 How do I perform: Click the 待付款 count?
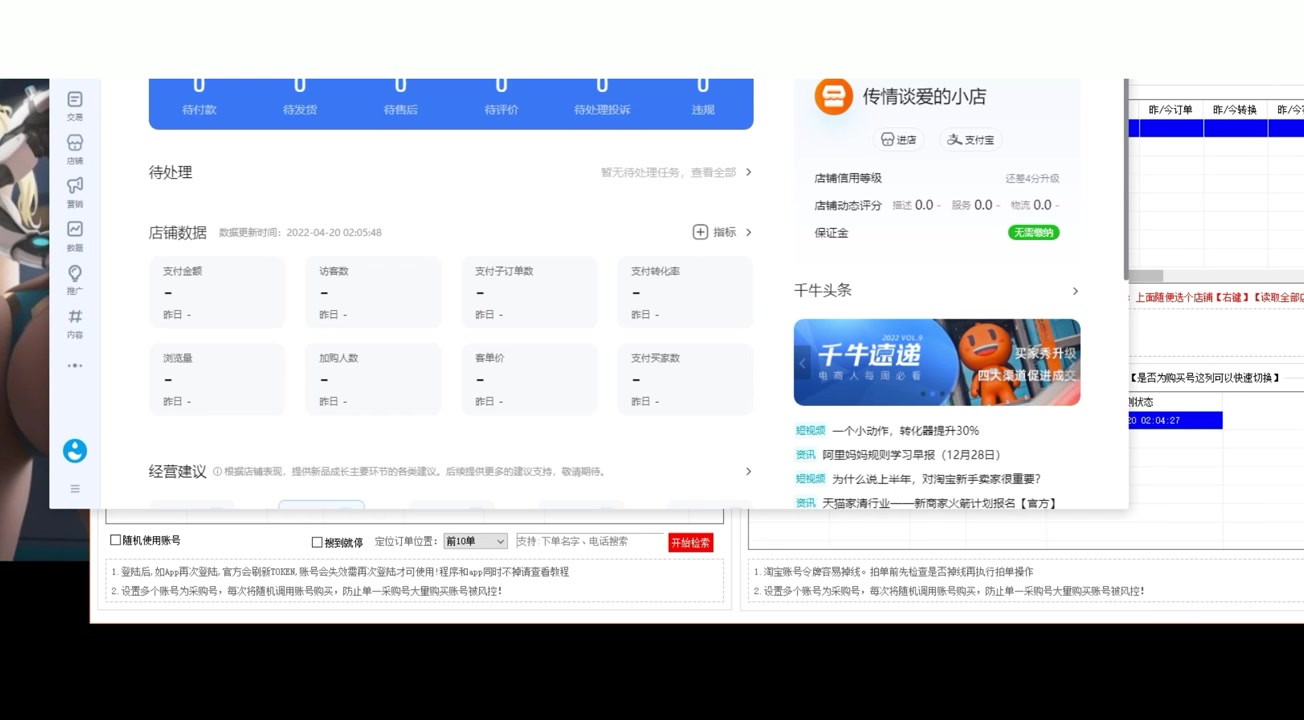(199, 86)
